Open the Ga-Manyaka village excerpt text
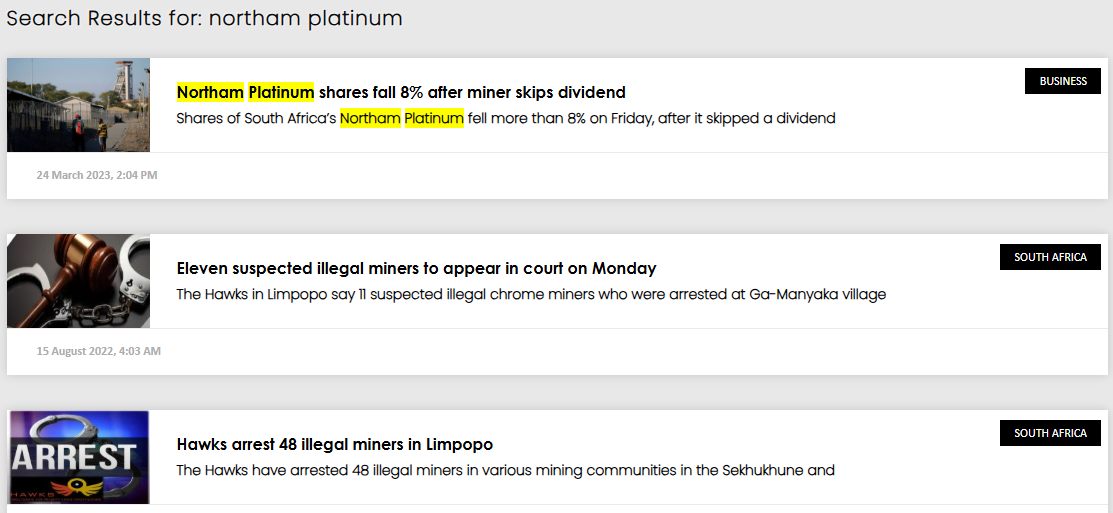The width and height of the screenshot is (1113, 513). pos(531,294)
